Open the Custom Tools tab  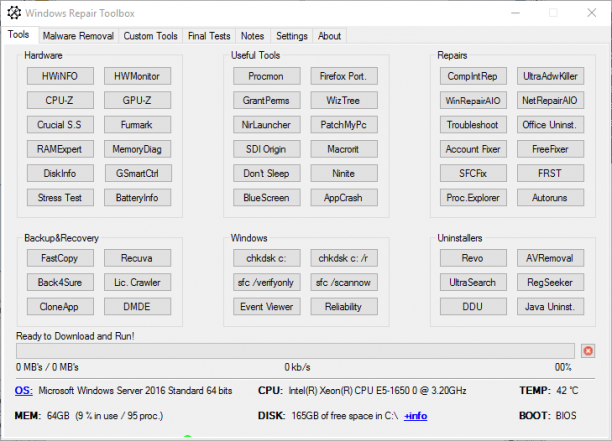(x=150, y=36)
